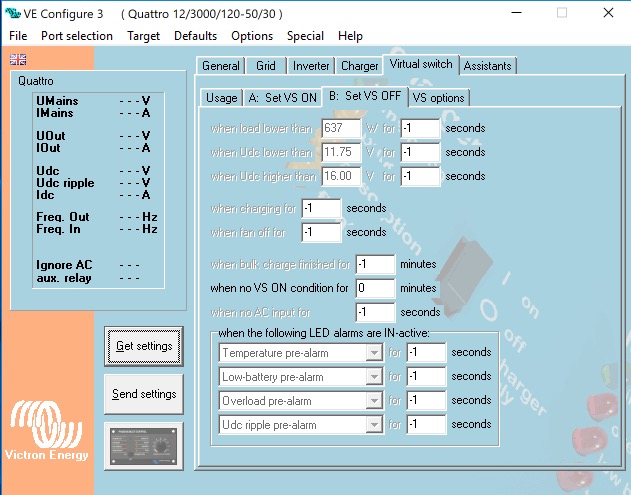This screenshot has width=631, height=495.
Task: Switch to the Inverter tab
Action: pos(310,66)
